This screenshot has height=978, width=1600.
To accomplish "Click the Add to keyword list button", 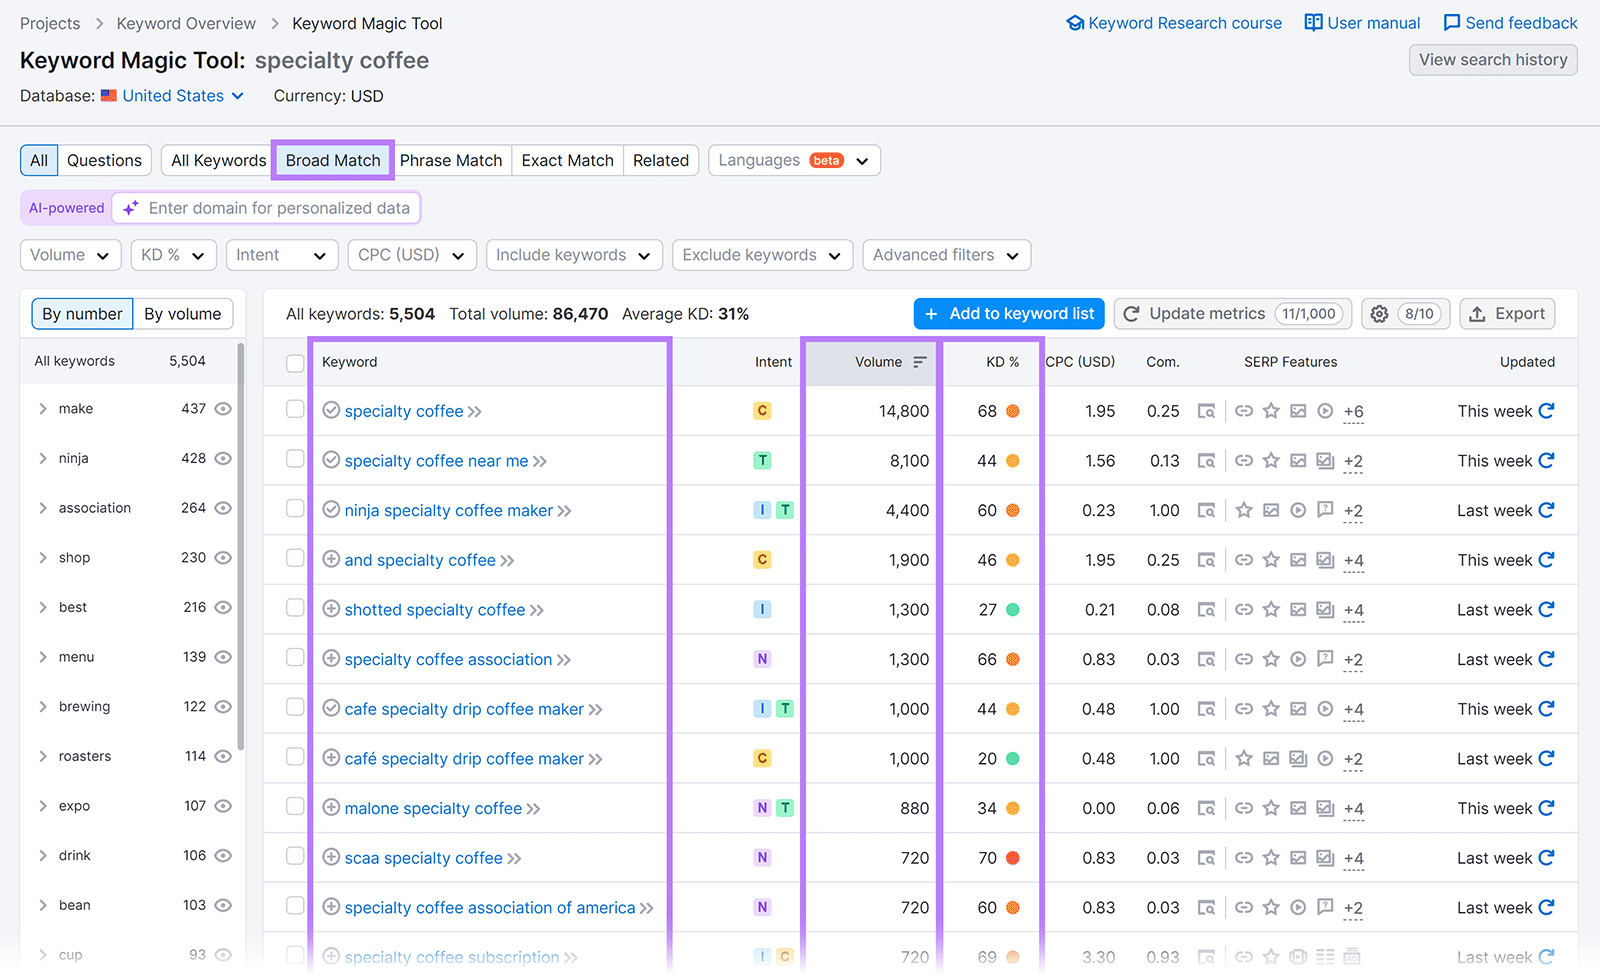I will pos(1008,313).
